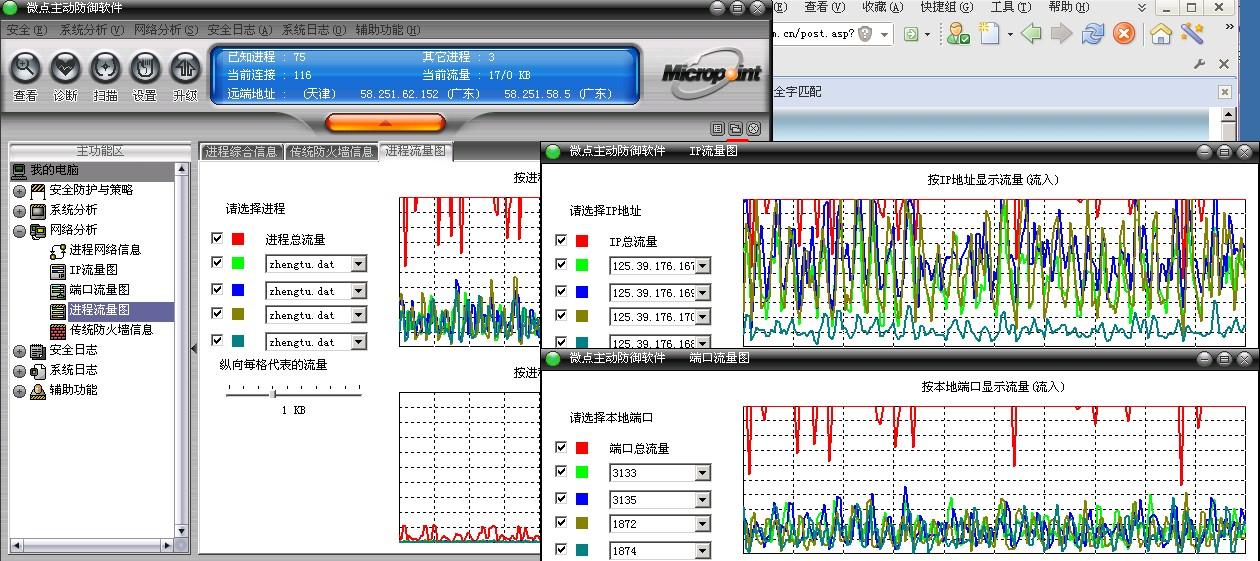Switch to the 进程综合信息 tab

point(241,152)
